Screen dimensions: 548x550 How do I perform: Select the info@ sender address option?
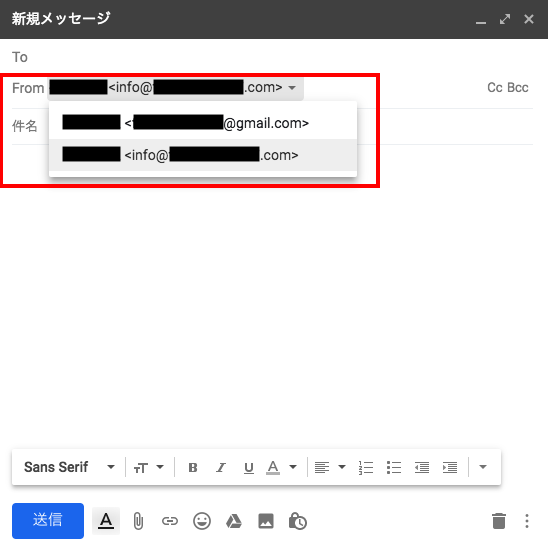pos(203,155)
